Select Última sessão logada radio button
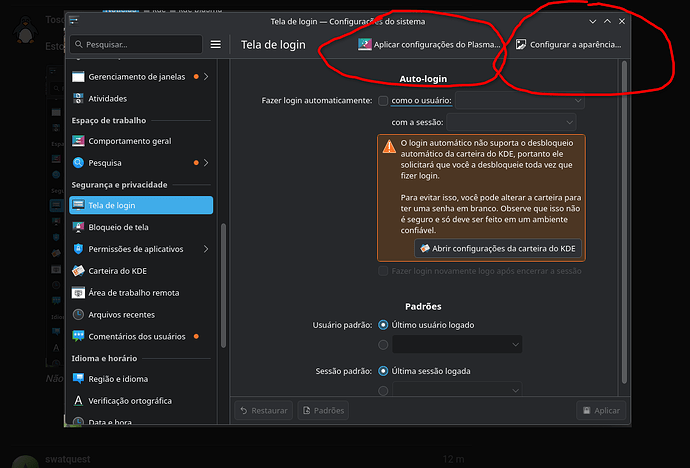 click(x=383, y=371)
